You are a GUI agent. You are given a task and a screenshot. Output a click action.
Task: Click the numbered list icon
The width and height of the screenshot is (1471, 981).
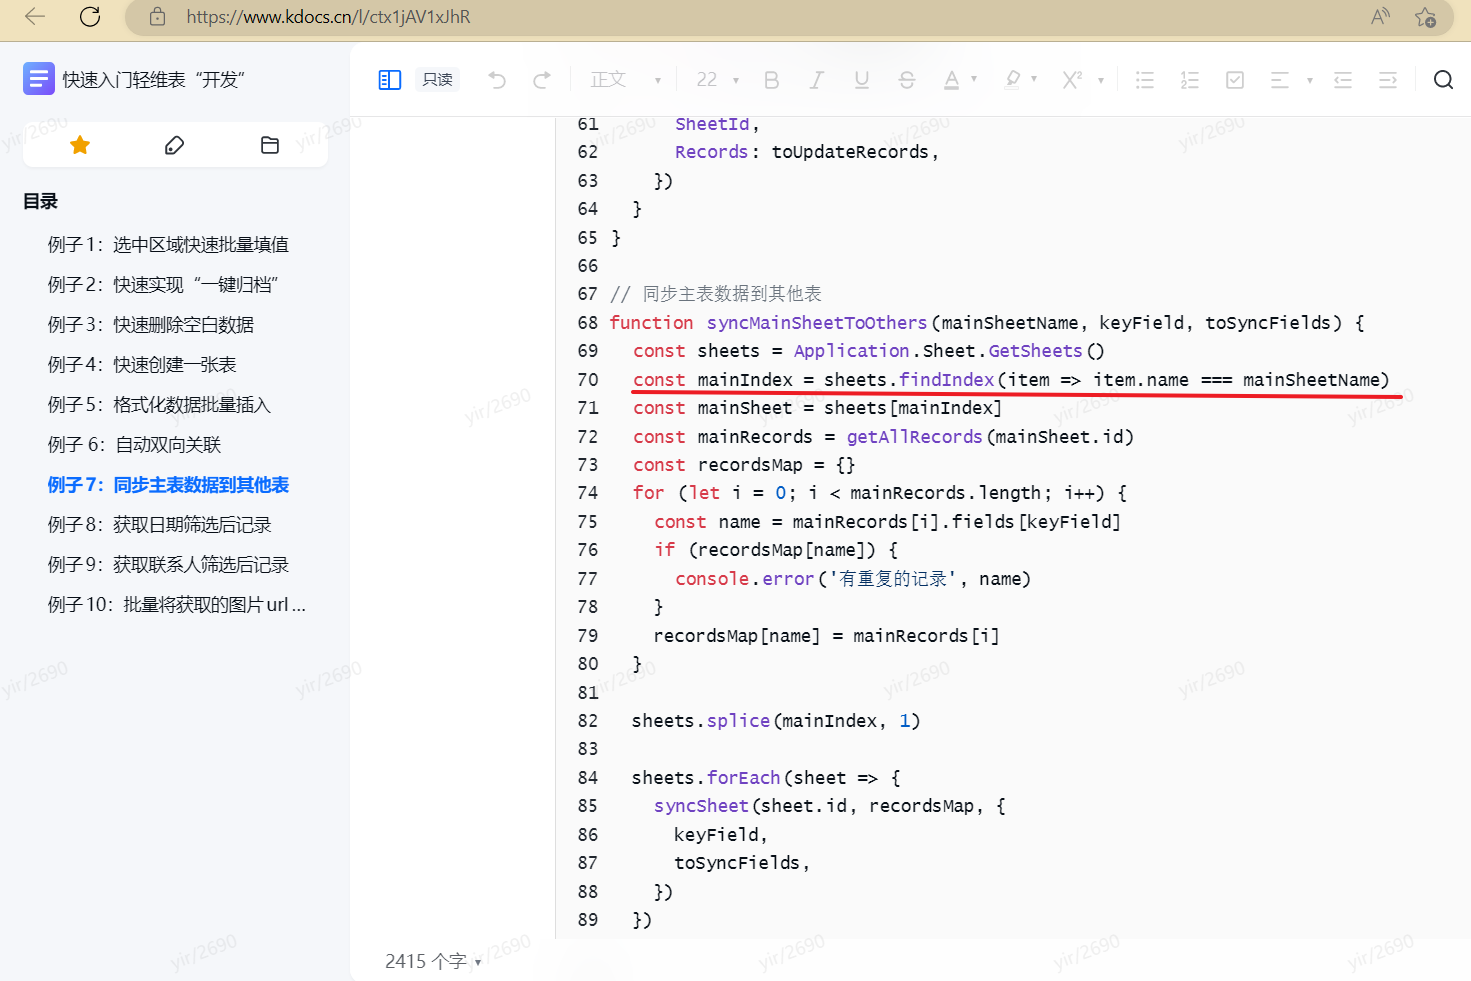pyautogui.click(x=1190, y=80)
